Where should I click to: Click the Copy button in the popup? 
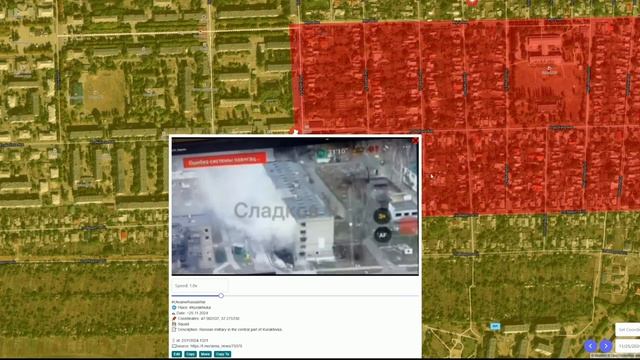[191, 354]
